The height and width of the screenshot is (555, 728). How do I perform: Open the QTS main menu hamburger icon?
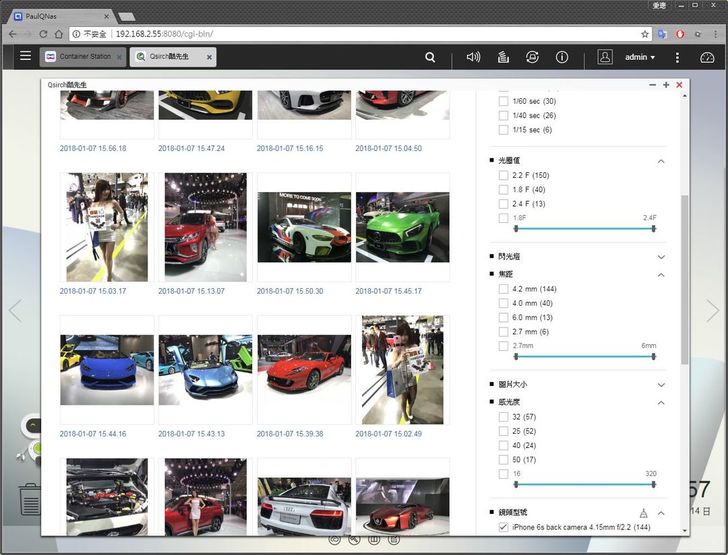point(25,57)
